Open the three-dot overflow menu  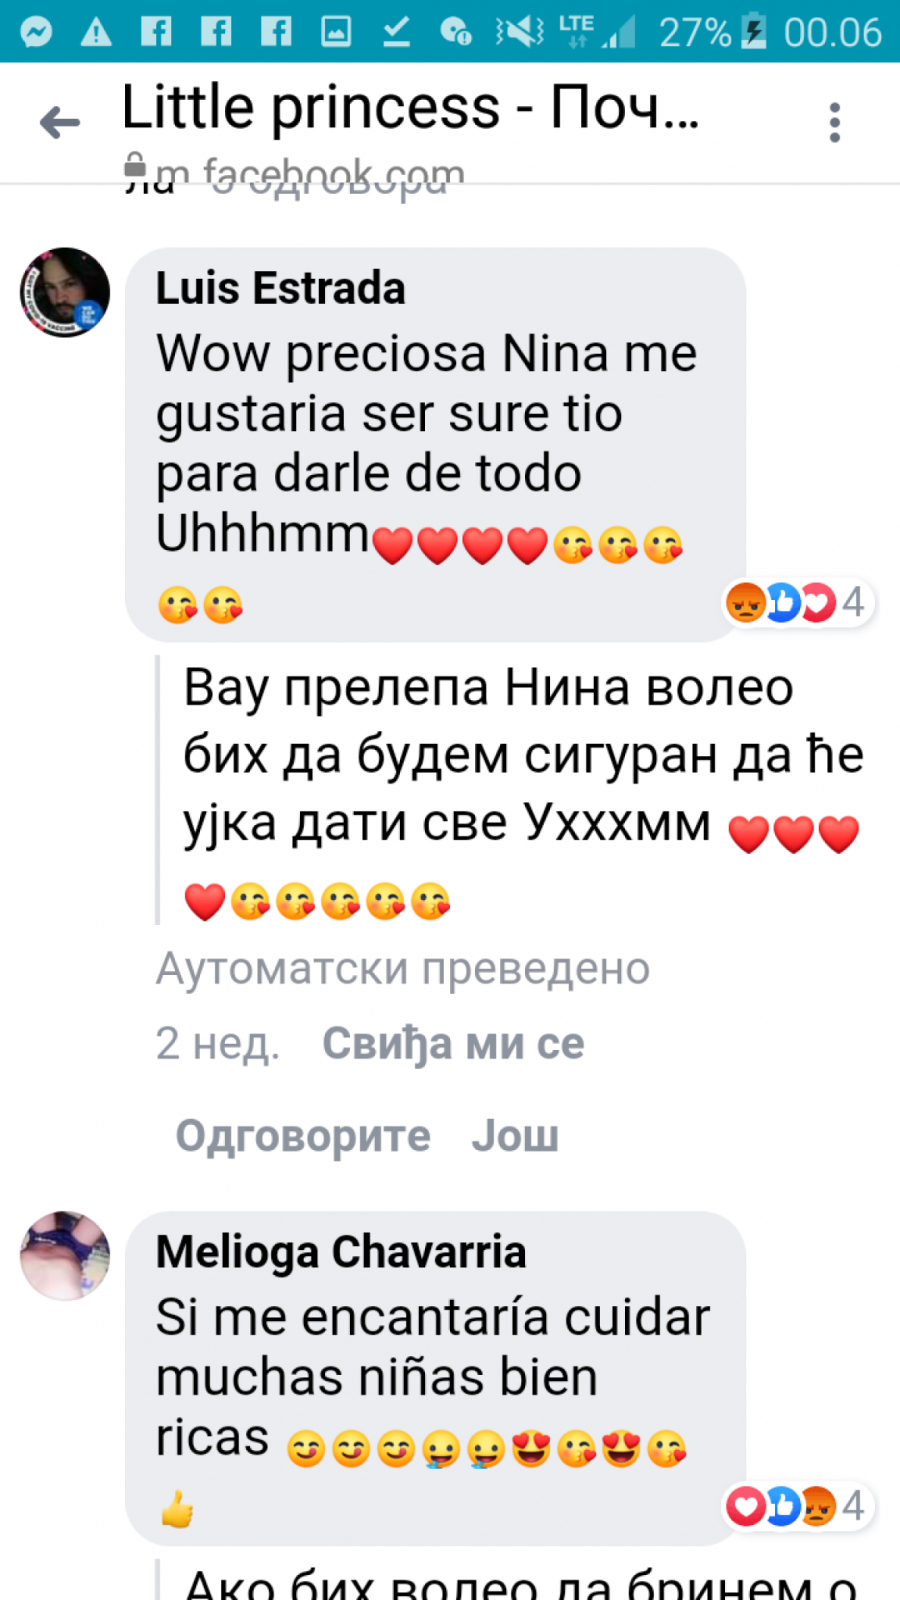coord(834,123)
